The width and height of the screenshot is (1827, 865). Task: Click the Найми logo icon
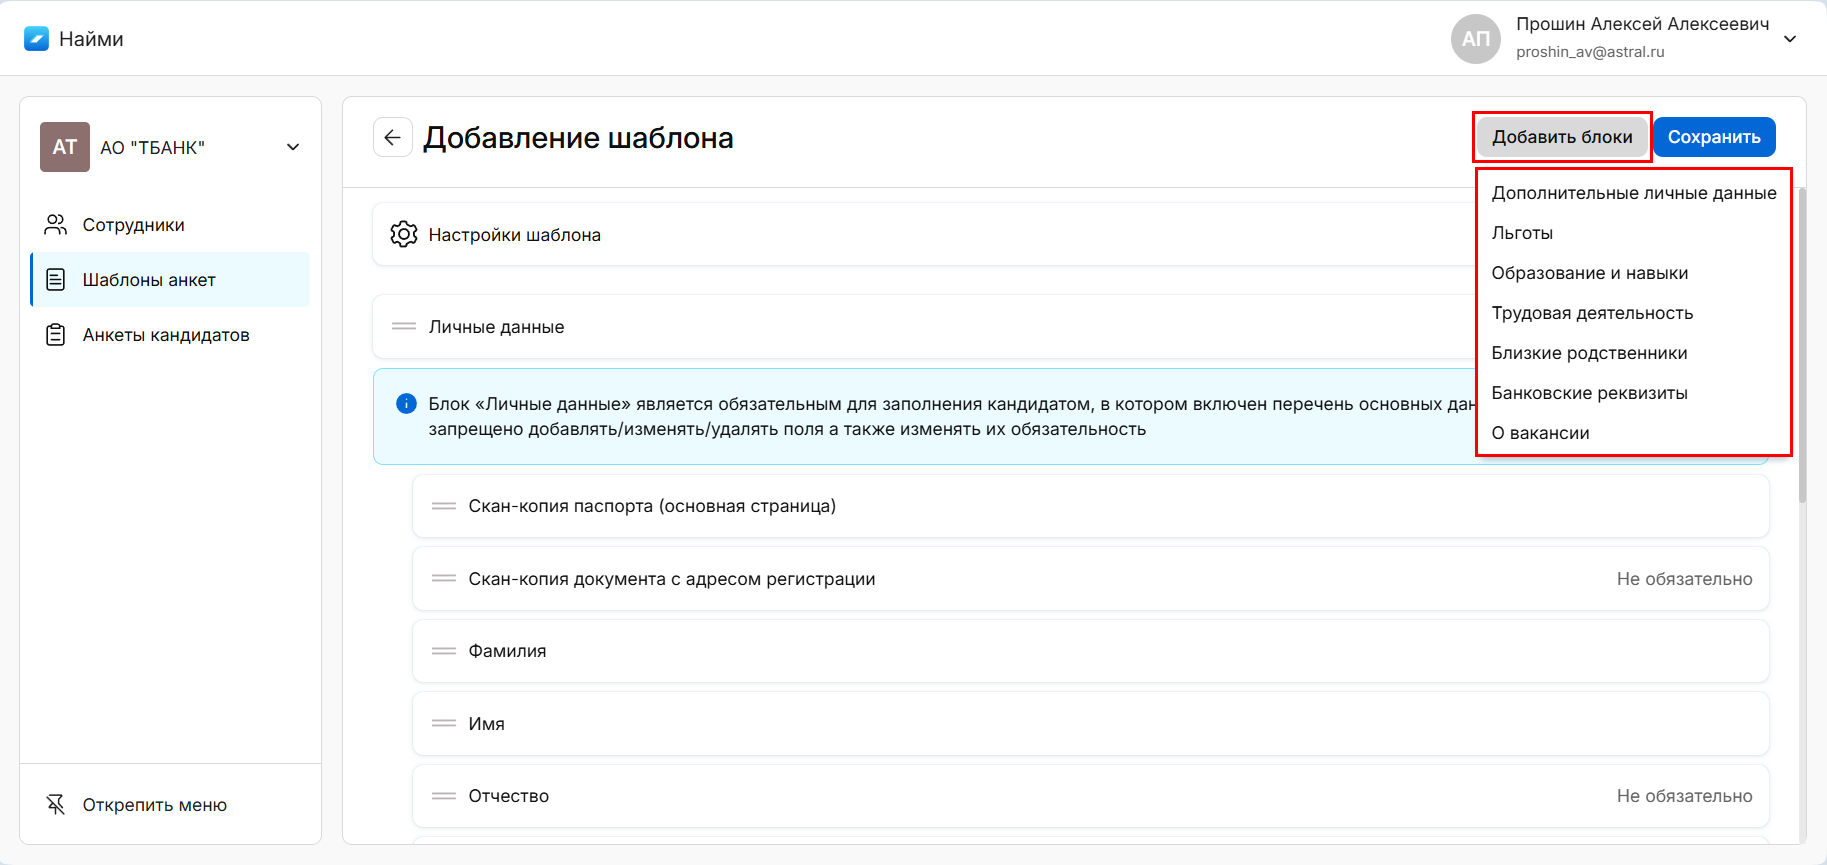point(37,39)
